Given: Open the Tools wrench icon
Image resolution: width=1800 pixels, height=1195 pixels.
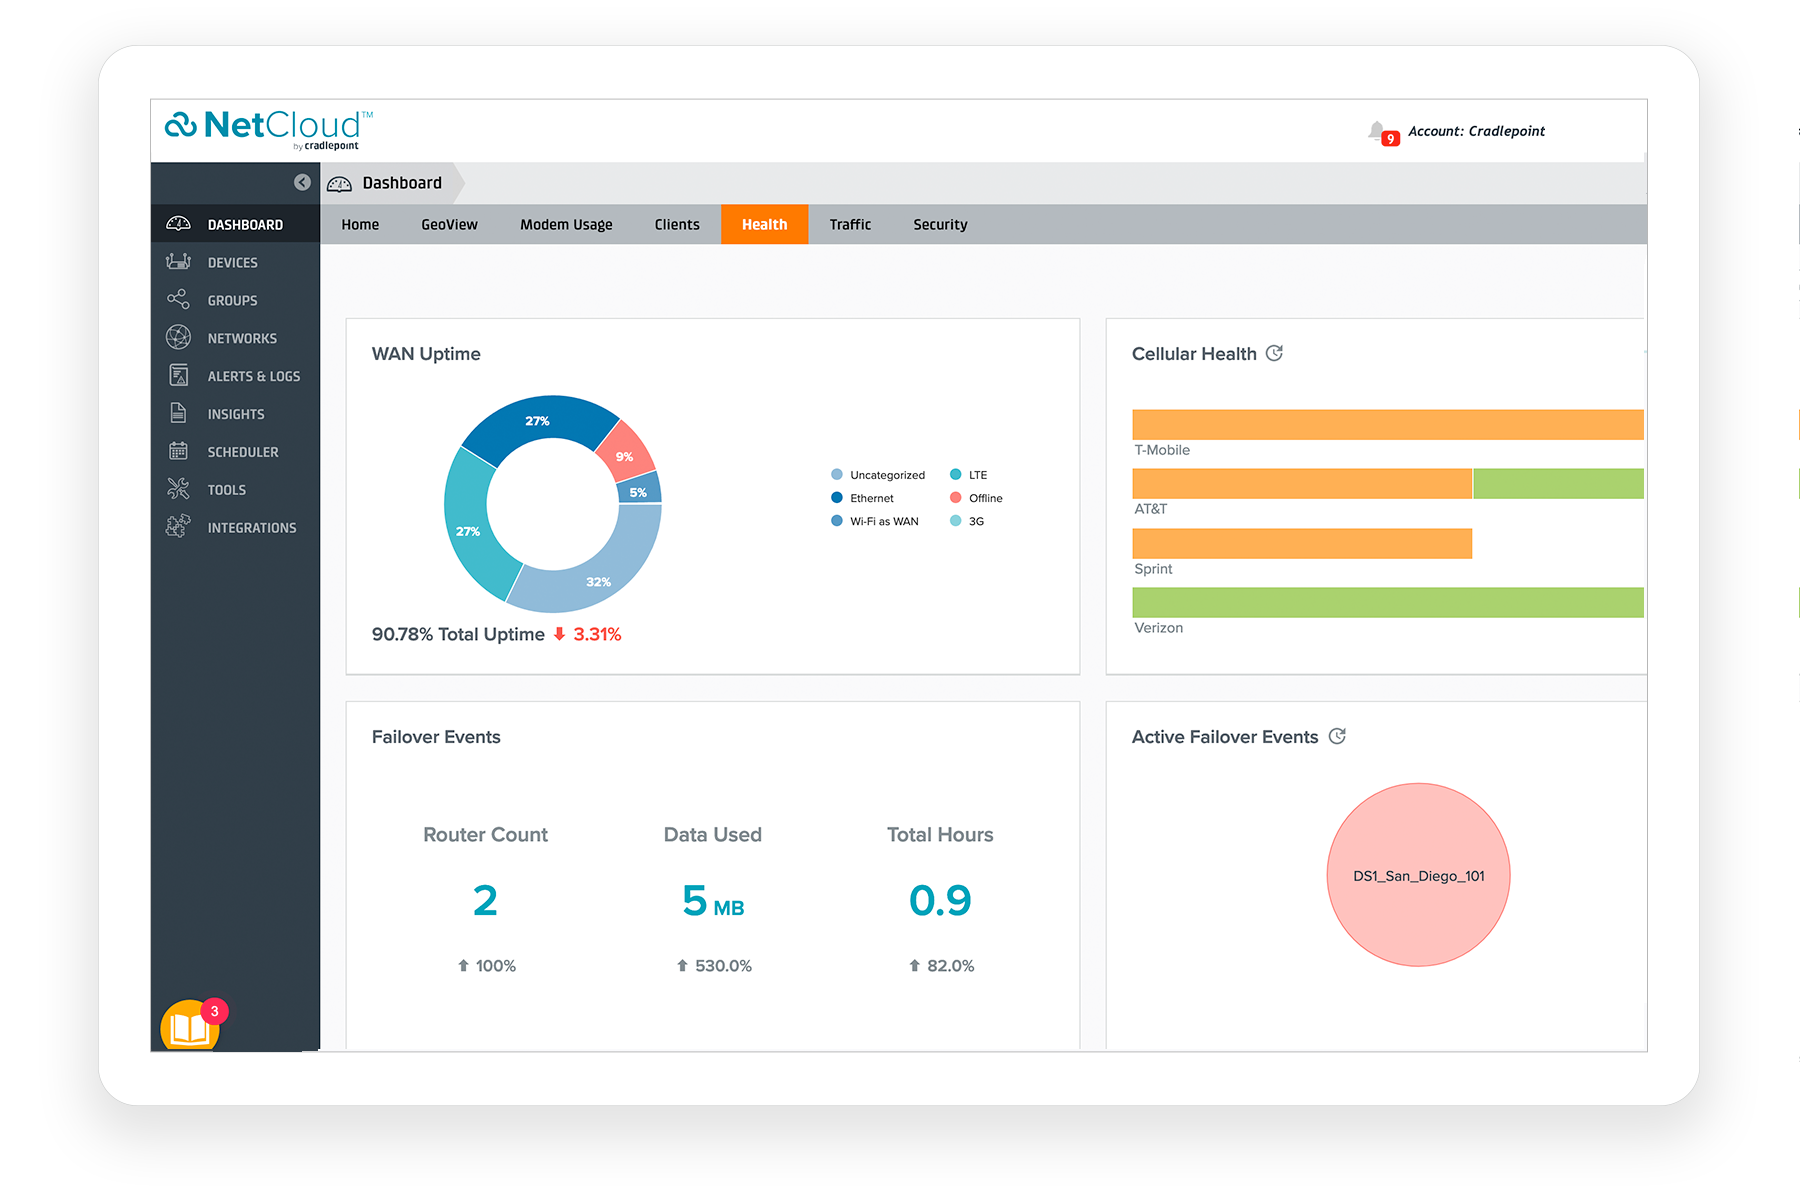Looking at the screenshot, I should [x=179, y=490].
